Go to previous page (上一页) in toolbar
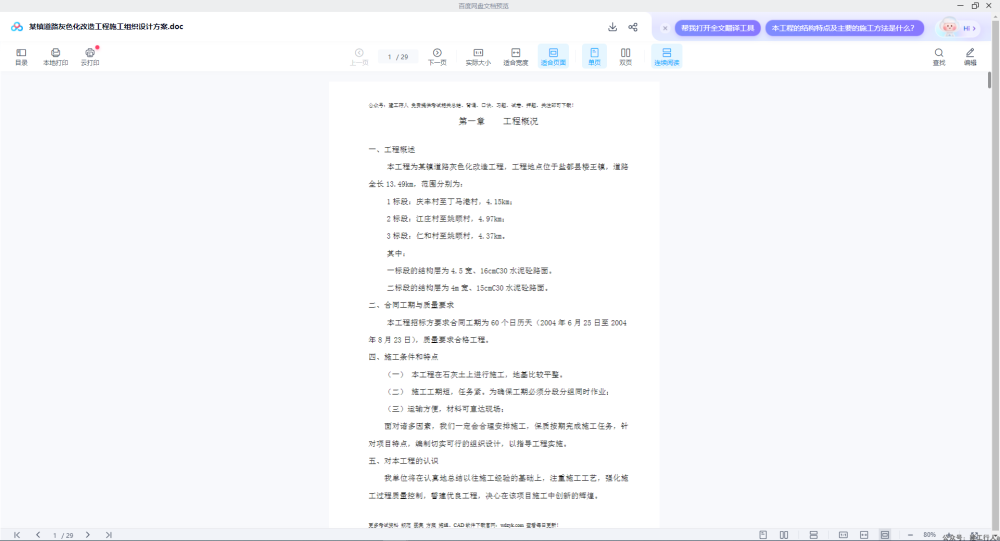1000x541 pixels. pyautogui.click(x=359, y=56)
